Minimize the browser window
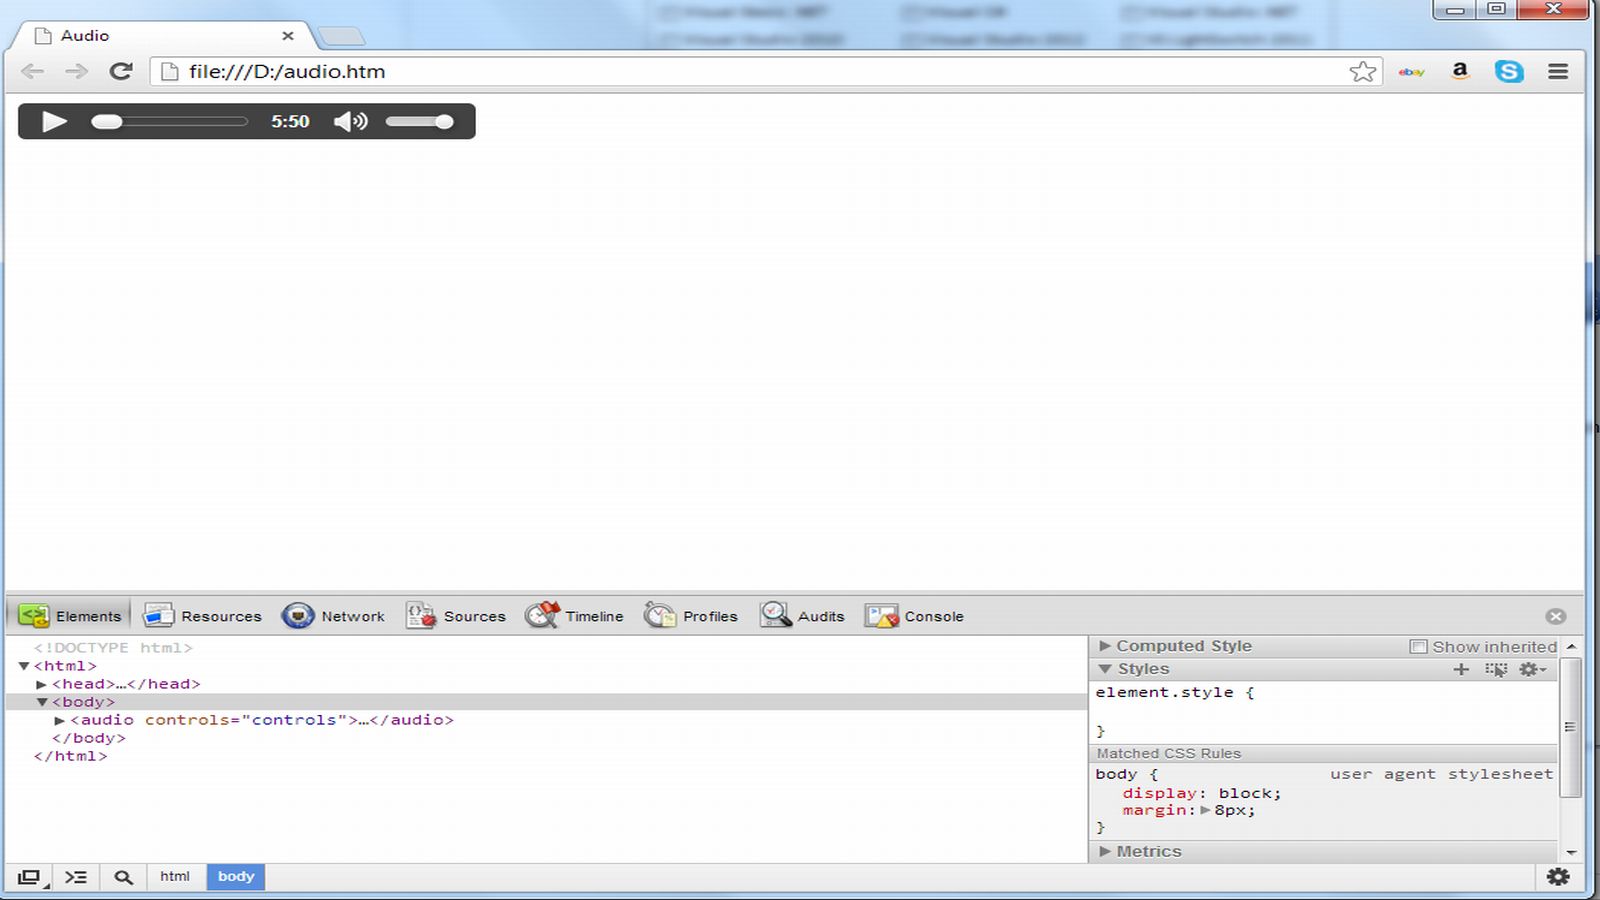The height and width of the screenshot is (900, 1600). [1455, 10]
